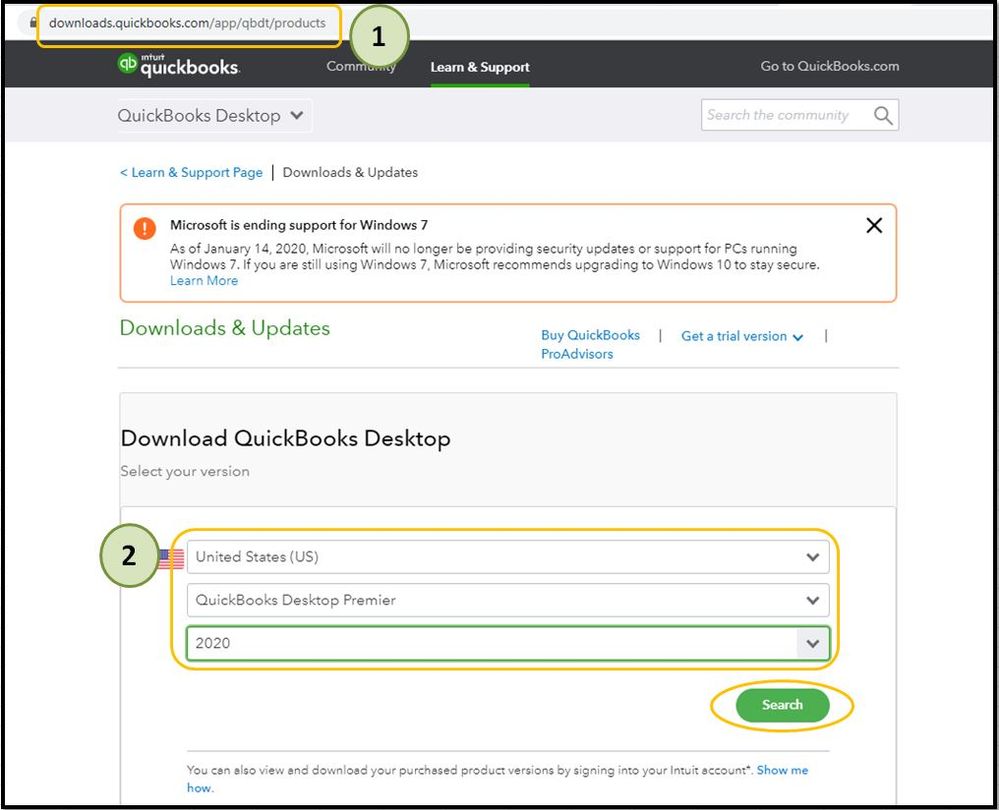Image resolution: width=999 pixels, height=810 pixels.
Task: Open the Community tab
Action: coord(361,66)
